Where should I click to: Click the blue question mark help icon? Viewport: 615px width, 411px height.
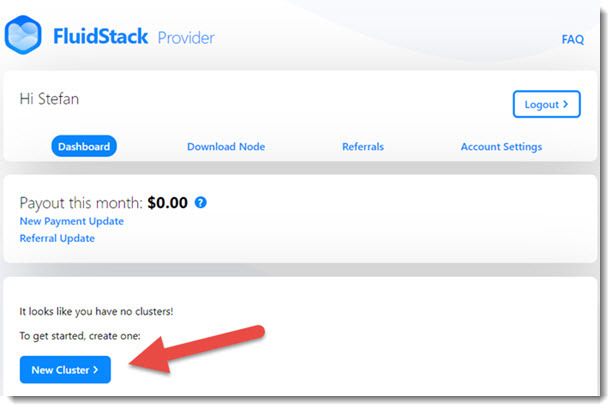[200, 202]
